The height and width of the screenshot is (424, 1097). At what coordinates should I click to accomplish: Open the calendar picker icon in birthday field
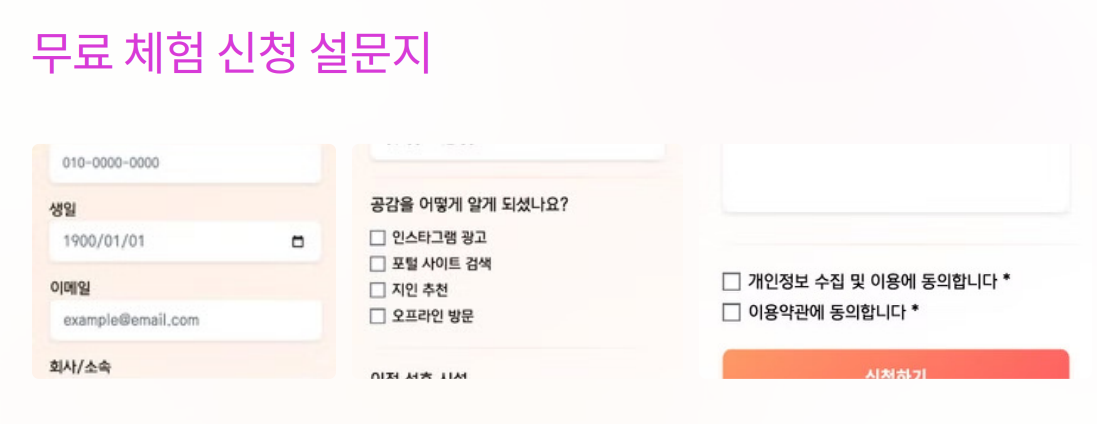(297, 242)
